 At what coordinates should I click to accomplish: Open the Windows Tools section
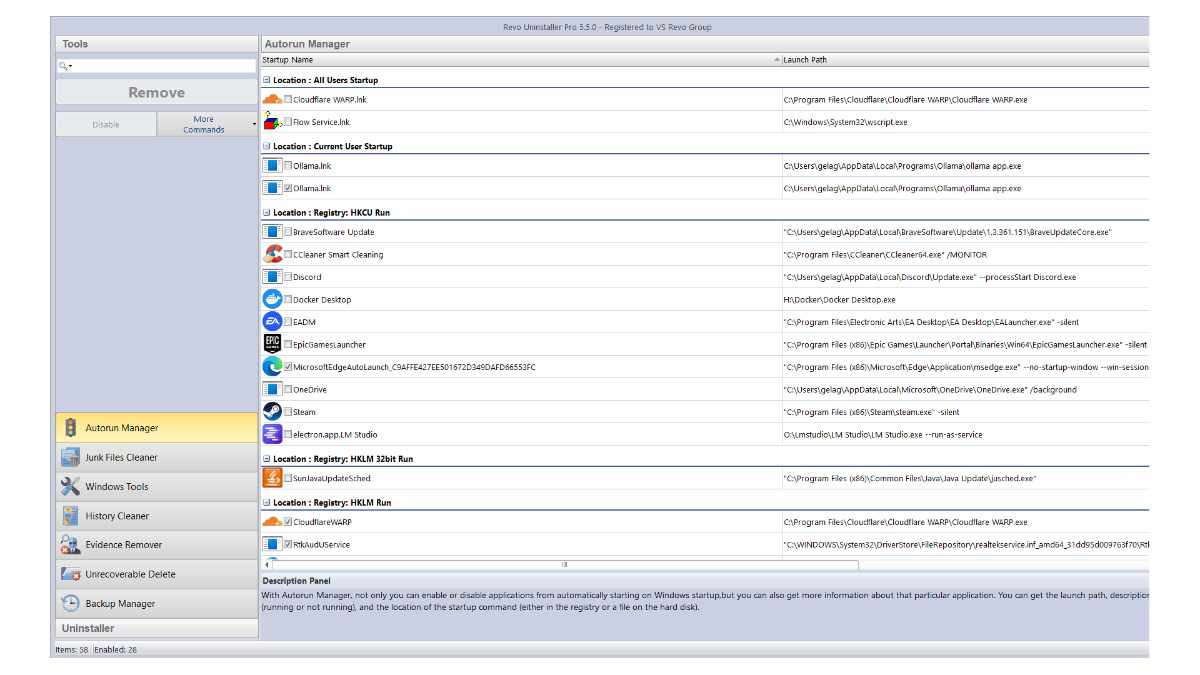[156, 486]
